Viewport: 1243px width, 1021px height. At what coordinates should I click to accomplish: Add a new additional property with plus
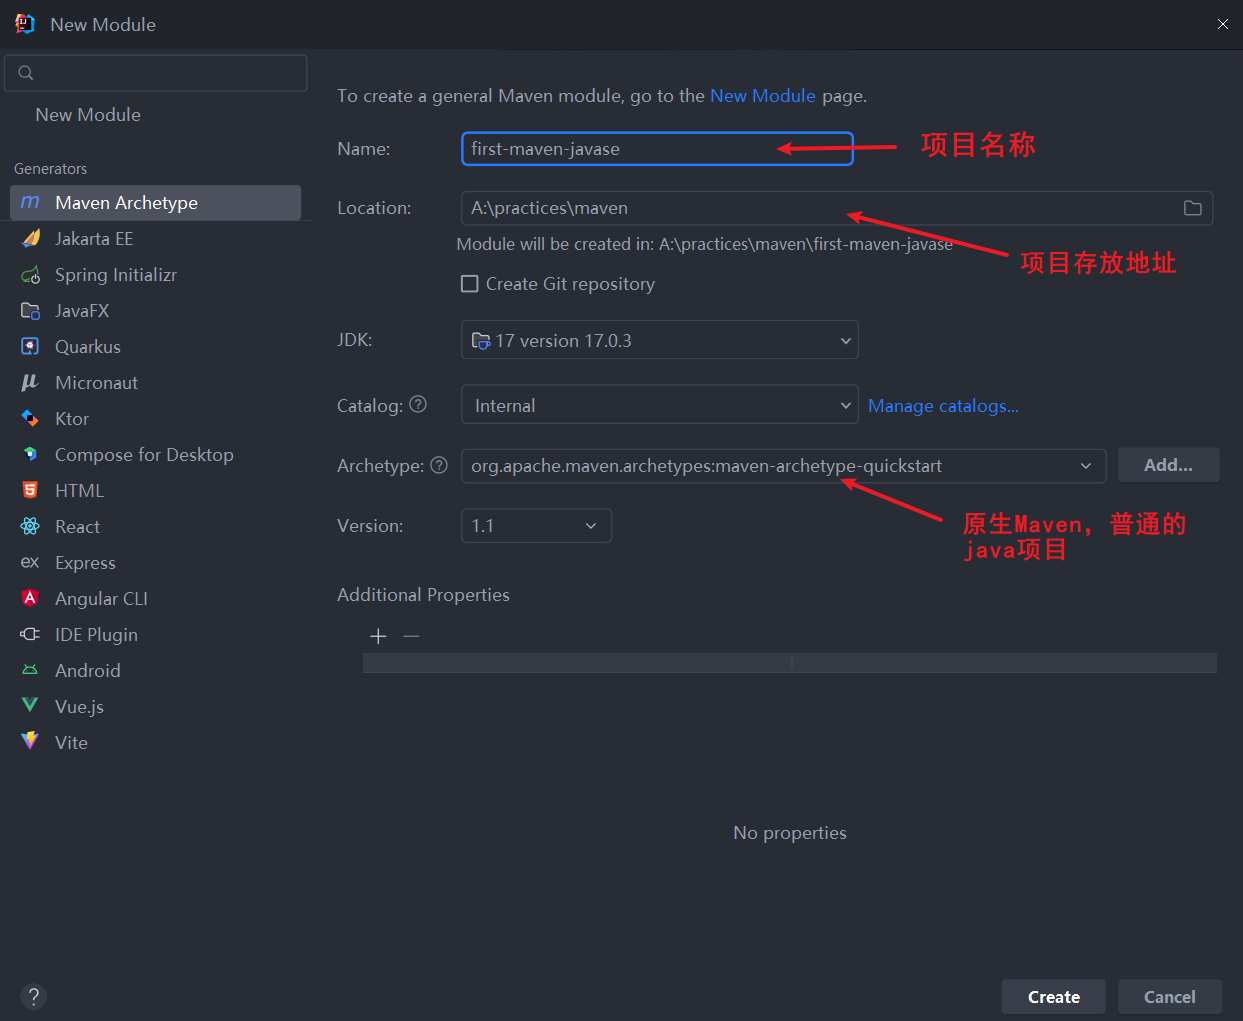378,636
